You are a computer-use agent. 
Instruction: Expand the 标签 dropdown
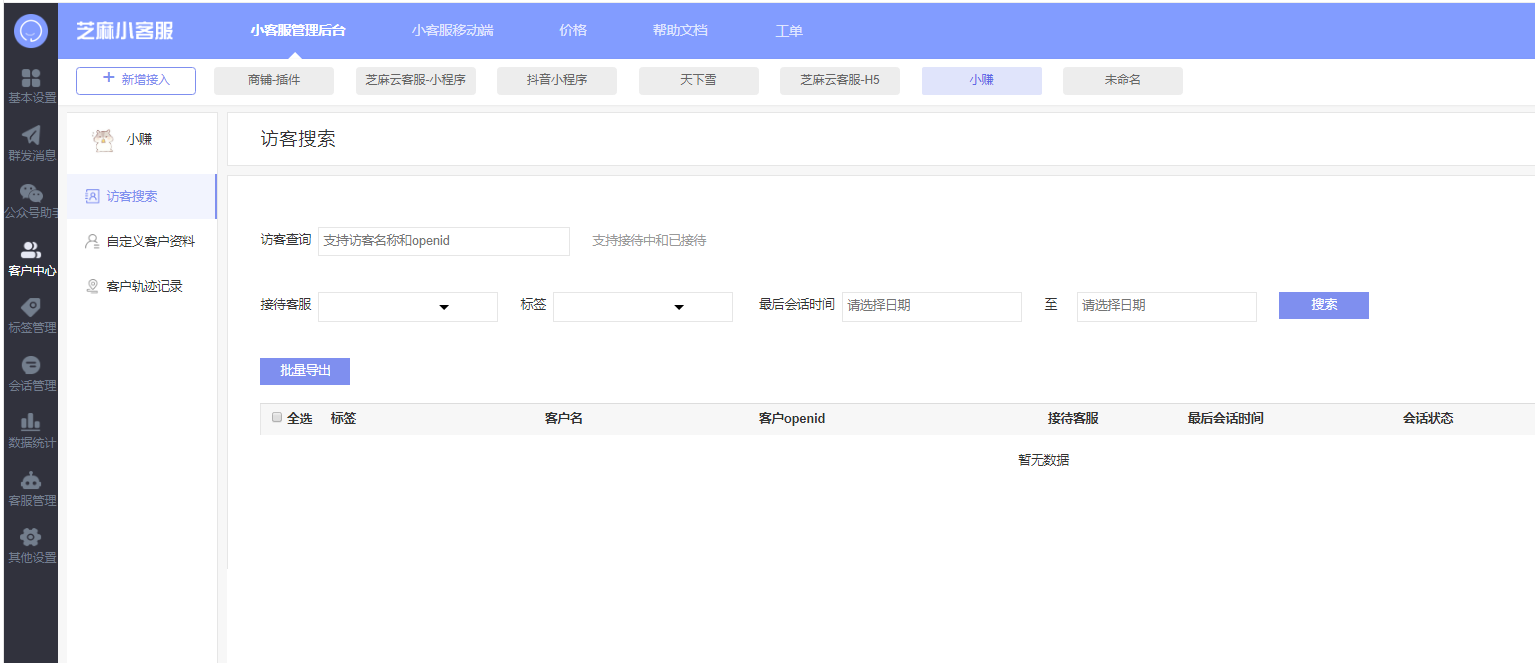coord(643,307)
